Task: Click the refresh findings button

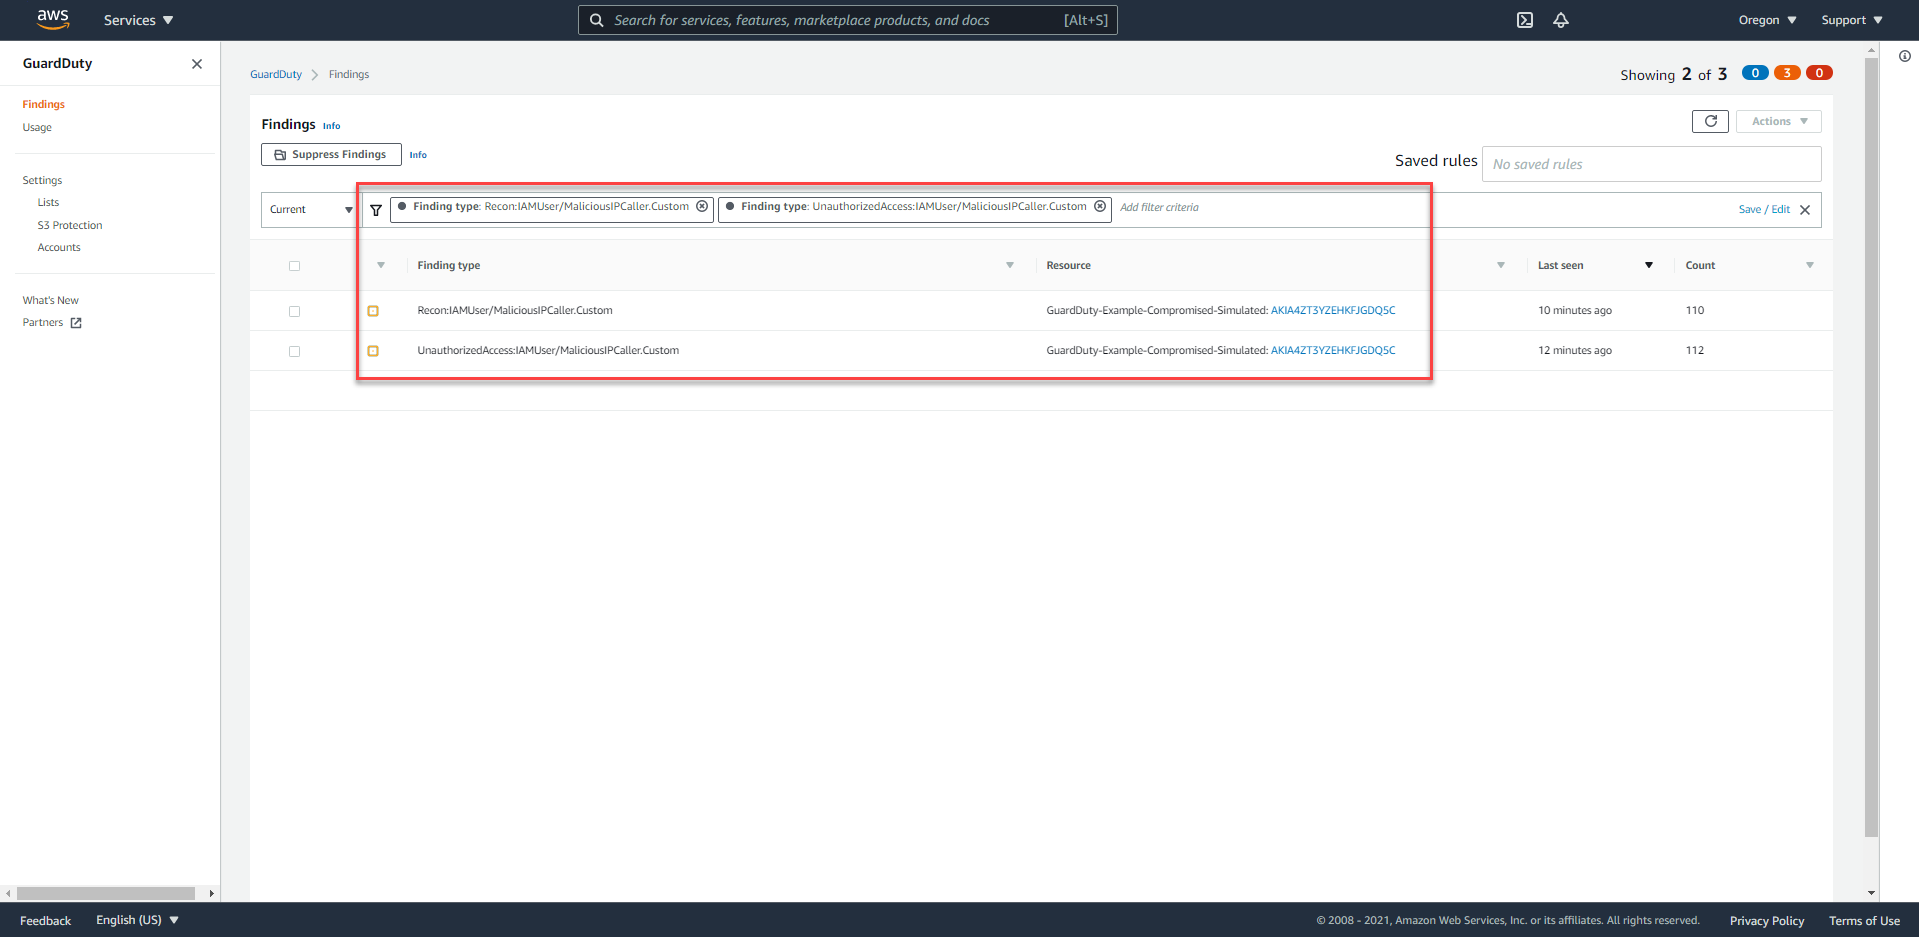Action: pyautogui.click(x=1710, y=121)
